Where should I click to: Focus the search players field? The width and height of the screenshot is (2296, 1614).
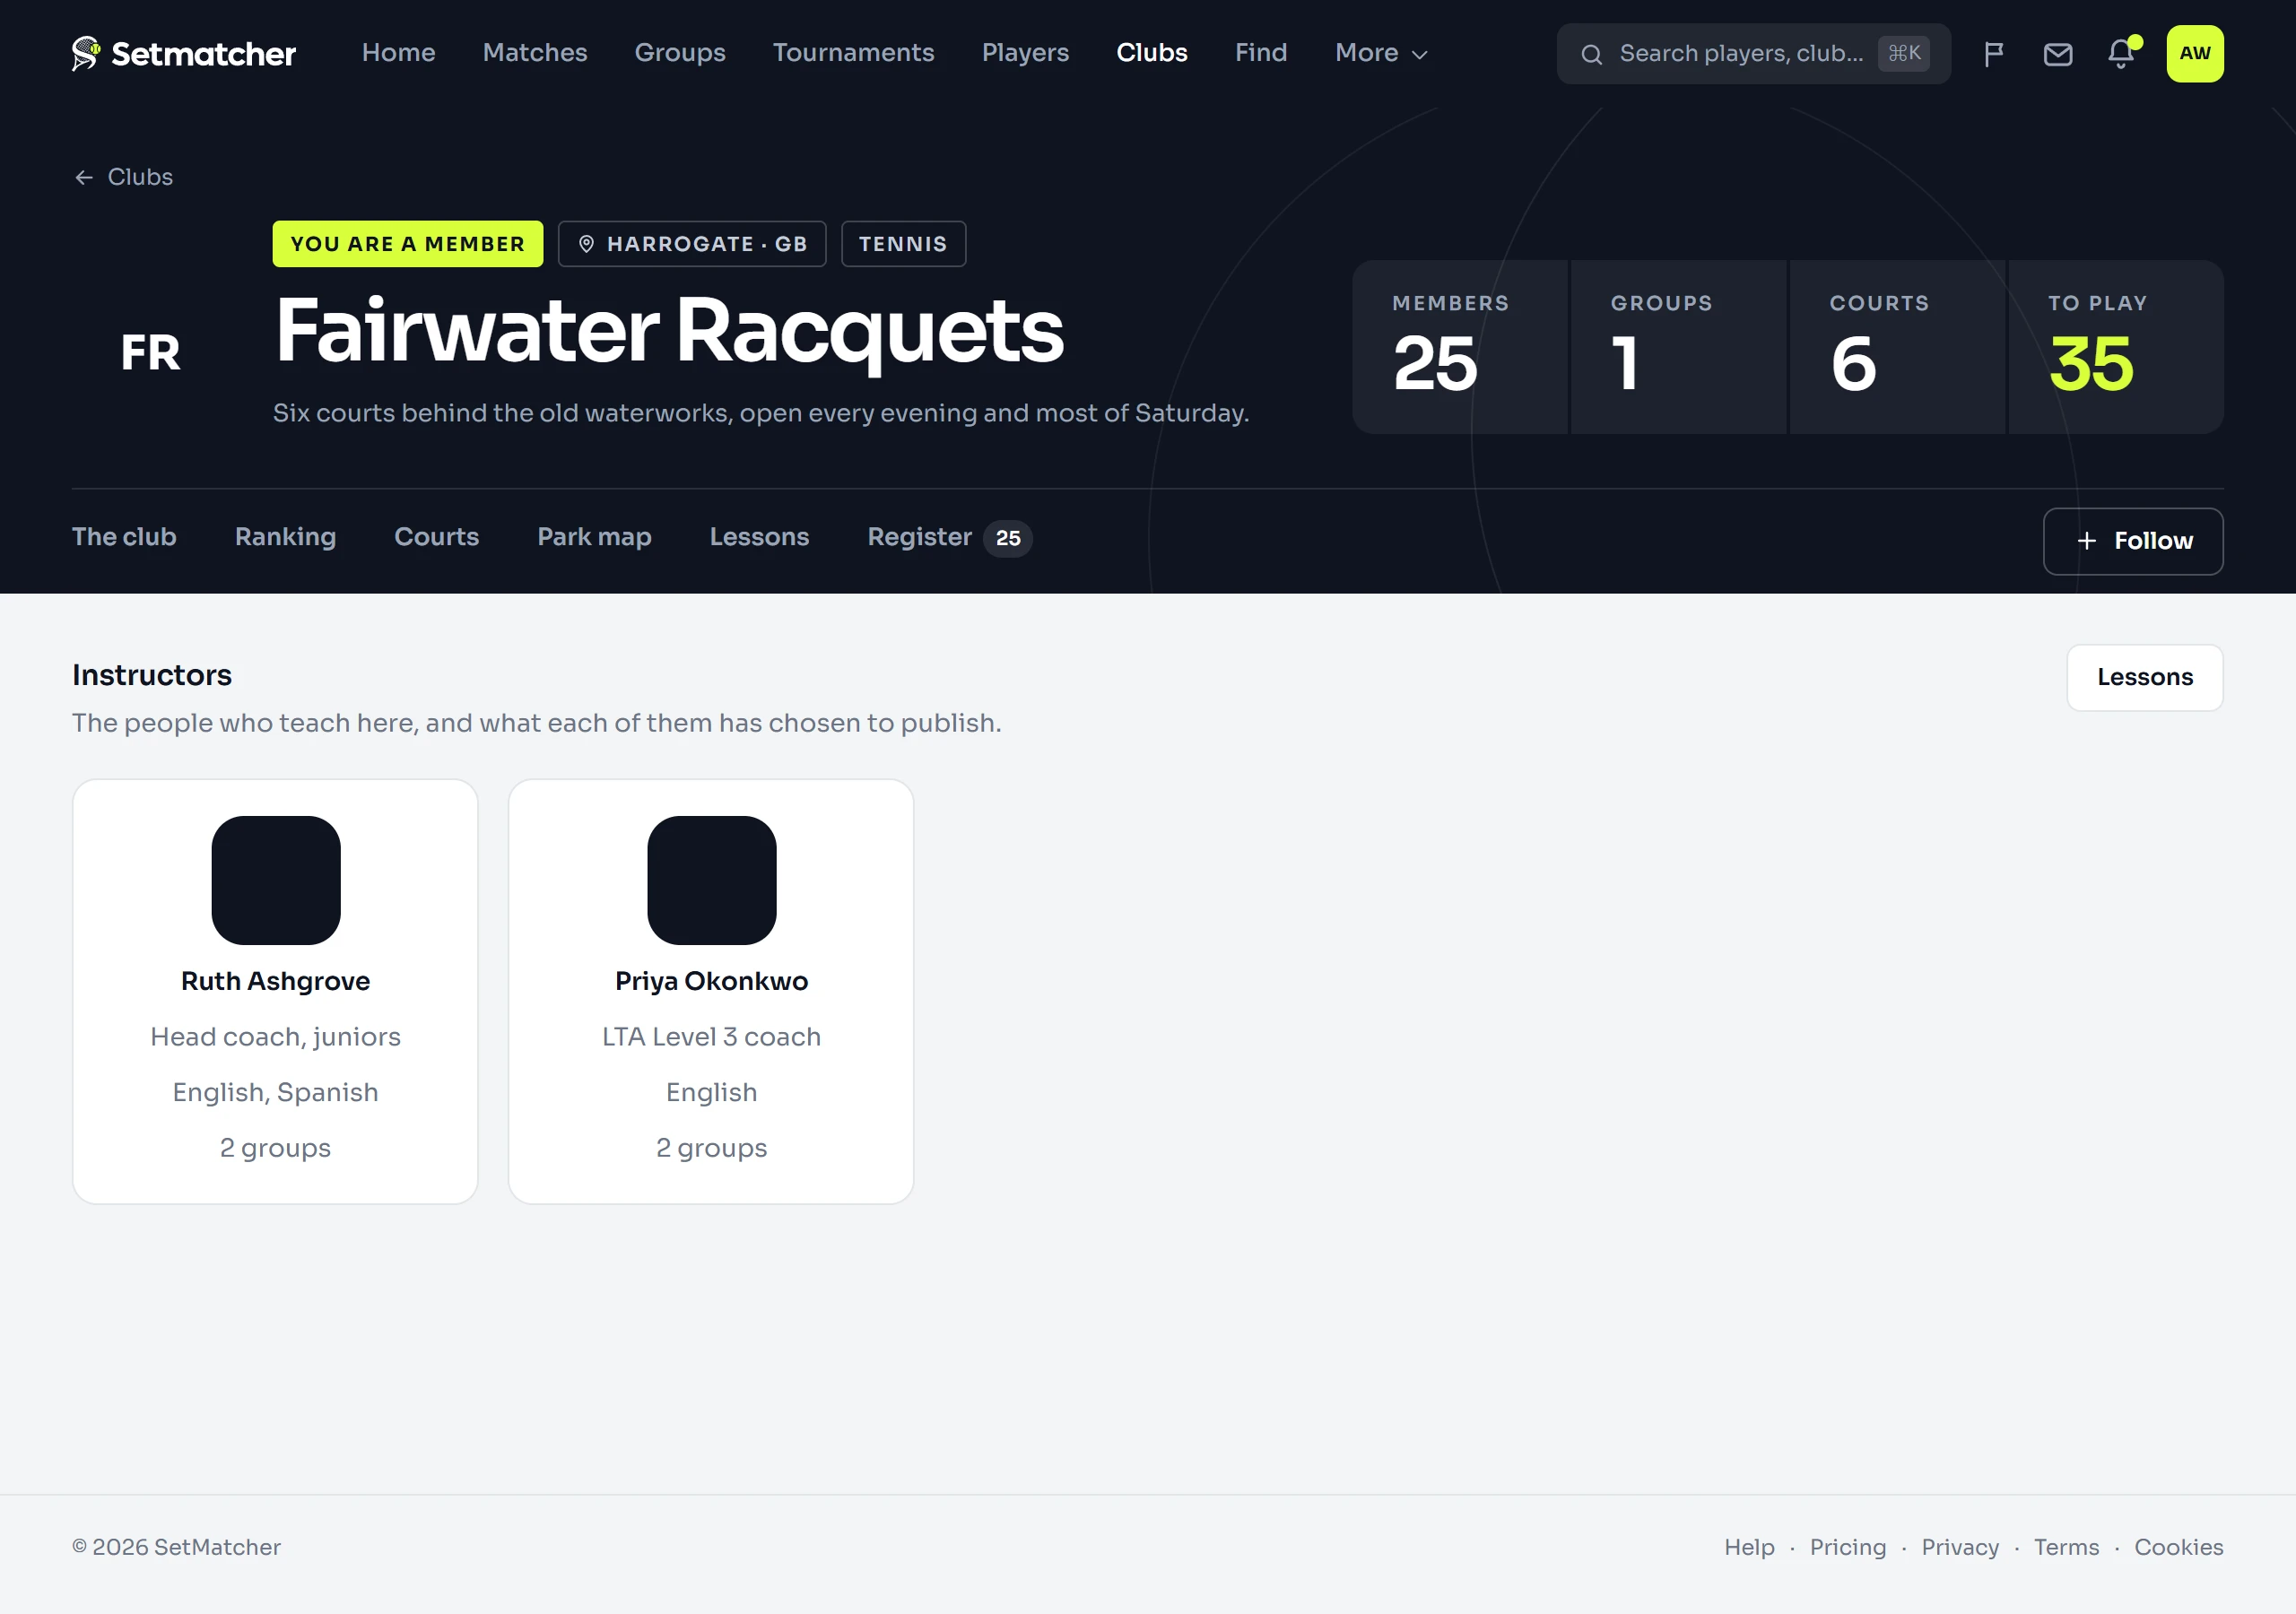click(x=1753, y=54)
